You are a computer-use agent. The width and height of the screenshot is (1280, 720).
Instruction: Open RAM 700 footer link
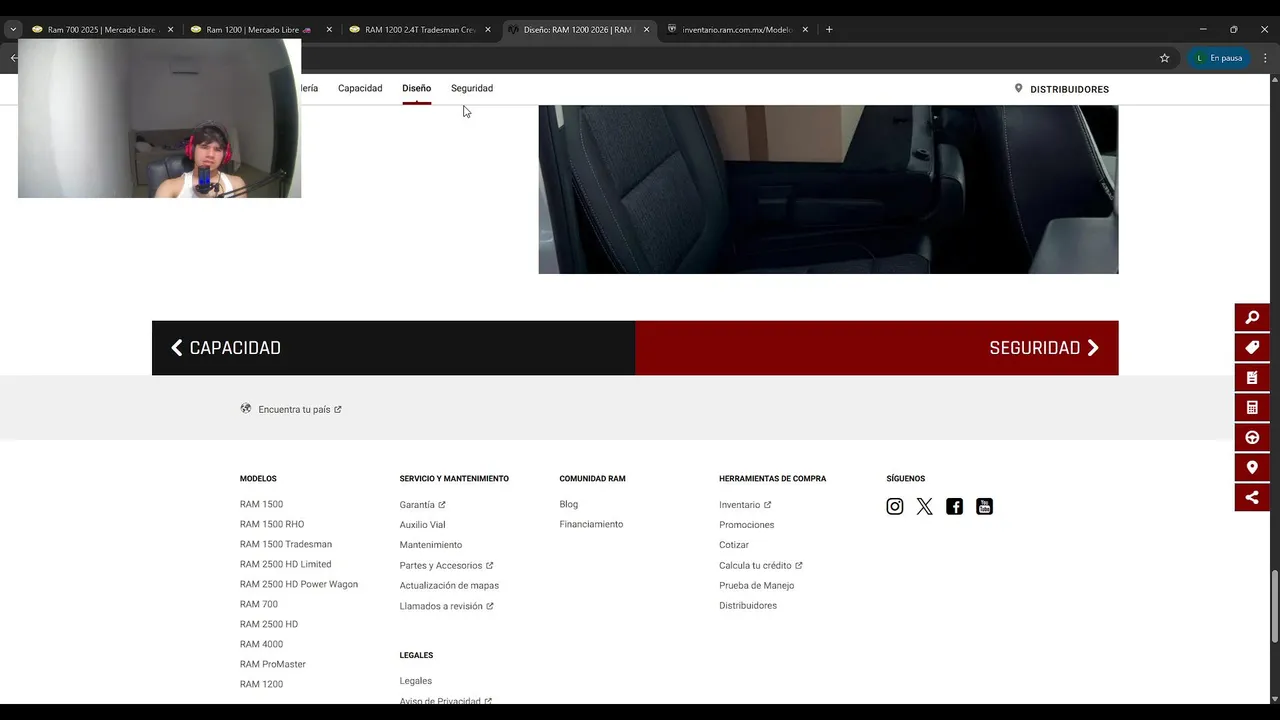coord(259,604)
